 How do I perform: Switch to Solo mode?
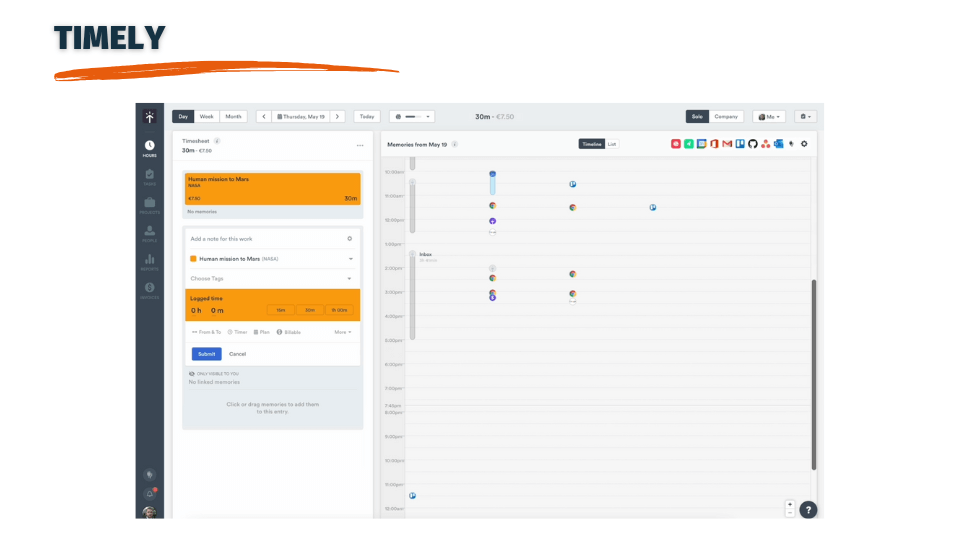tap(697, 116)
